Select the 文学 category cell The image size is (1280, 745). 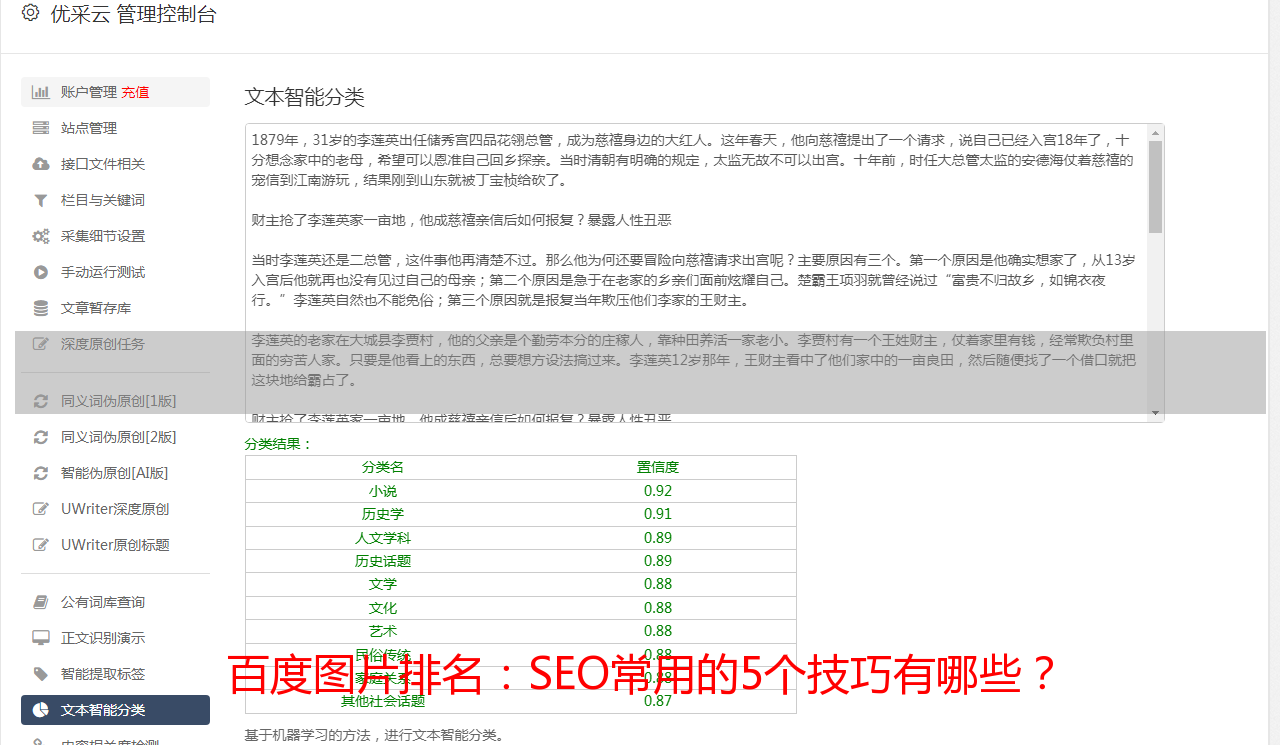(383, 584)
